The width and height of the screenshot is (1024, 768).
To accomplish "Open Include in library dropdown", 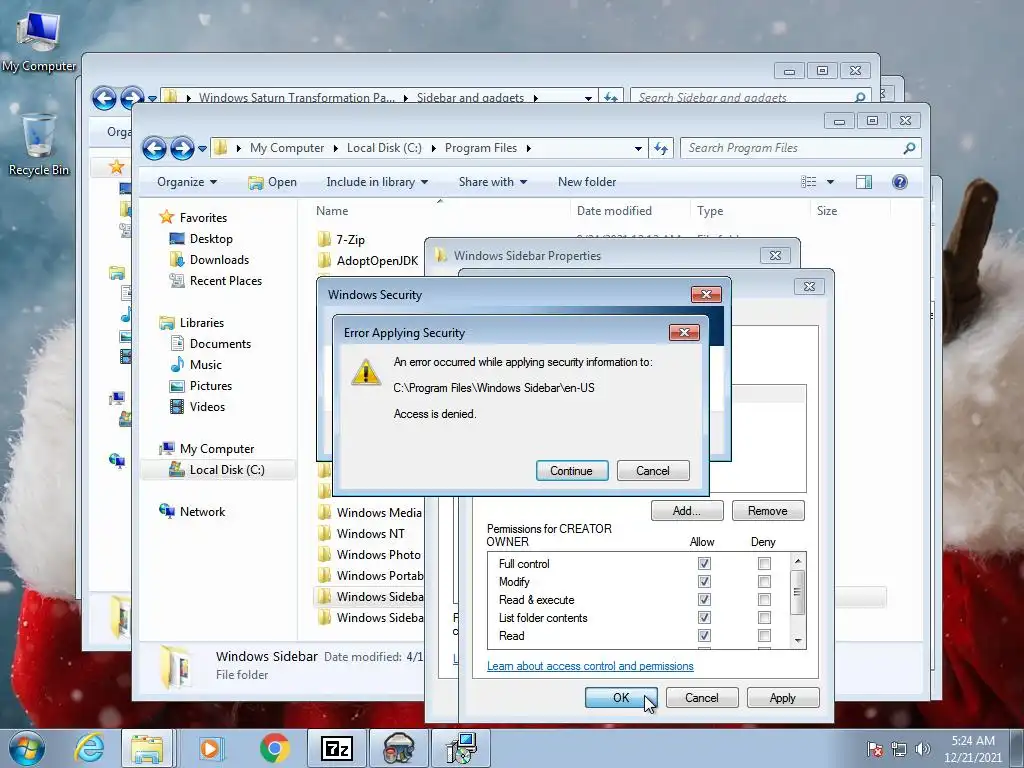I will 377,182.
